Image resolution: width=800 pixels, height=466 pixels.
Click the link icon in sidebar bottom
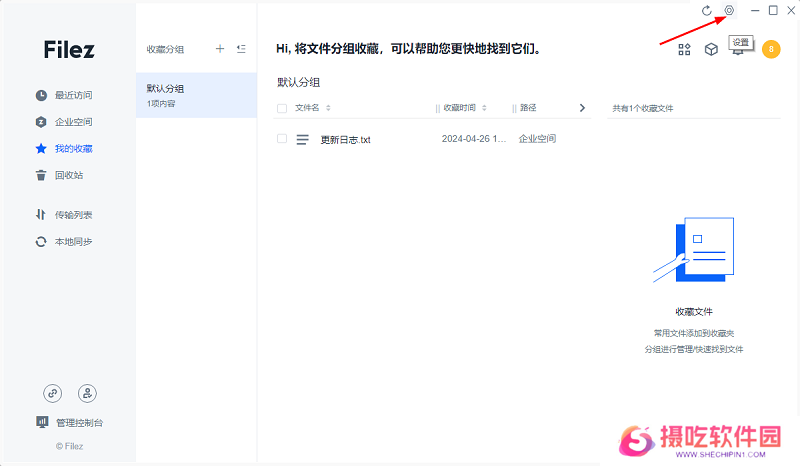53,394
